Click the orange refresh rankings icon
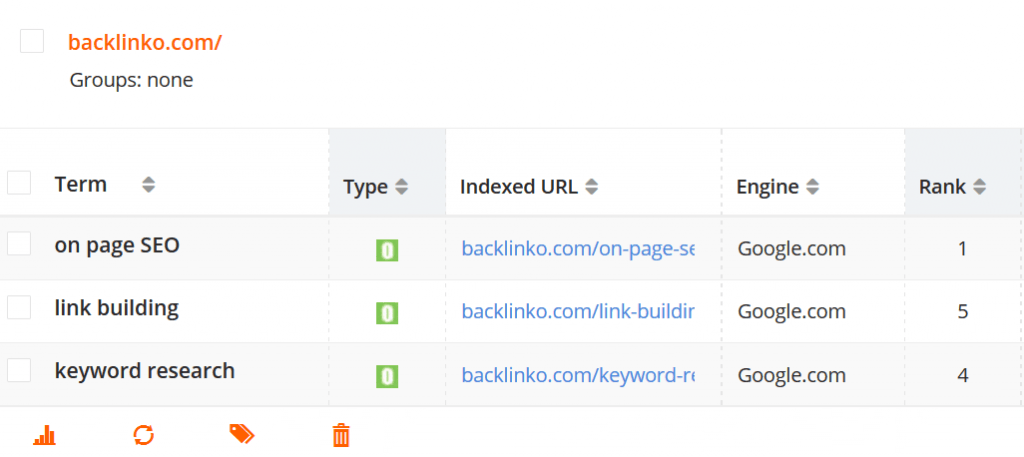The height and width of the screenshot is (457, 1024). coord(144,435)
